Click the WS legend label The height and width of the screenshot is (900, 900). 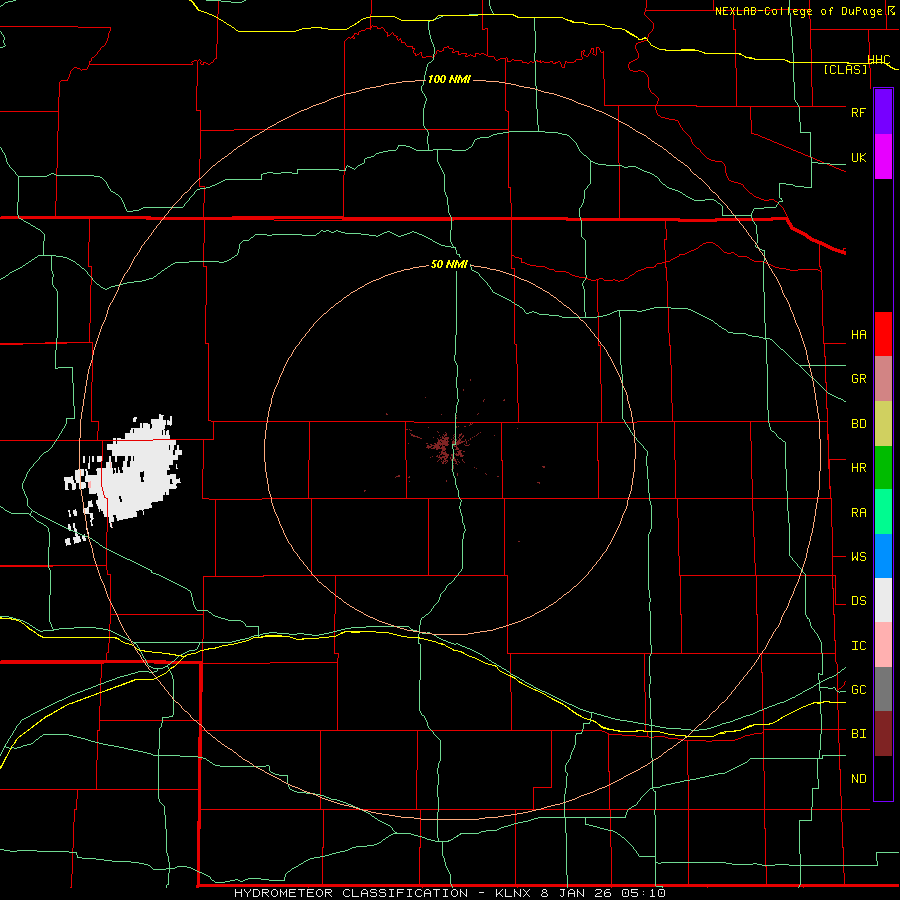coord(858,557)
